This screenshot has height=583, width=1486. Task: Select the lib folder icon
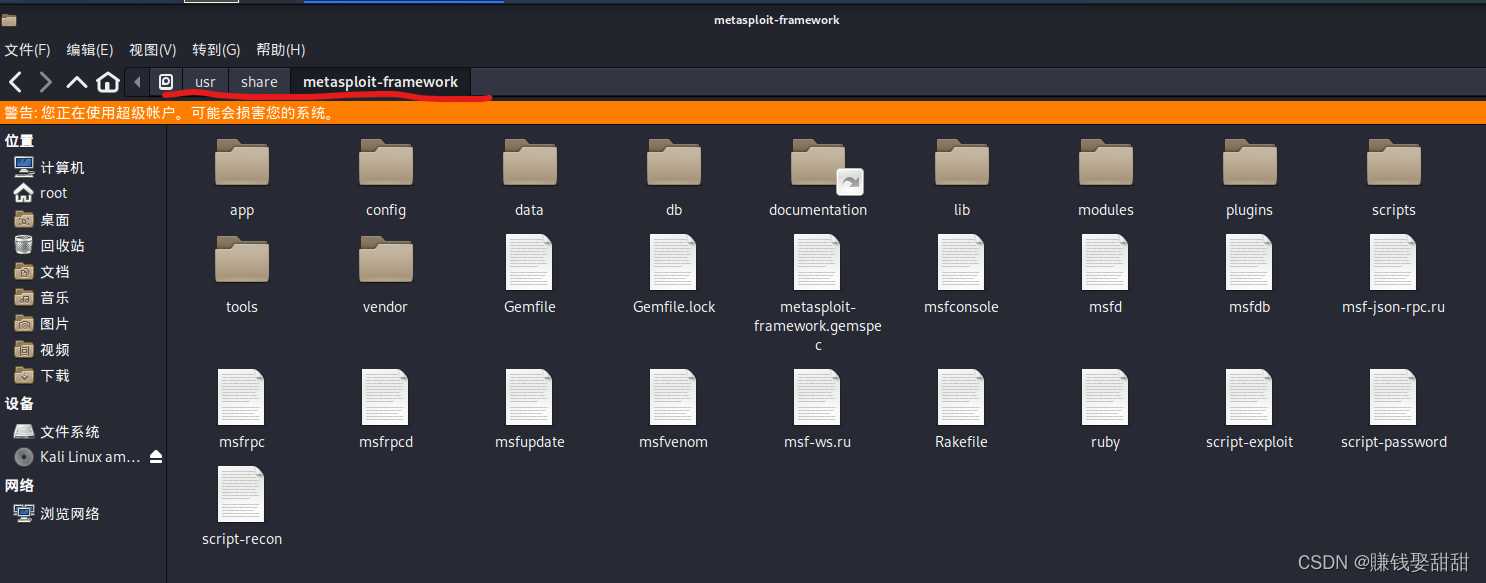tap(962, 162)
